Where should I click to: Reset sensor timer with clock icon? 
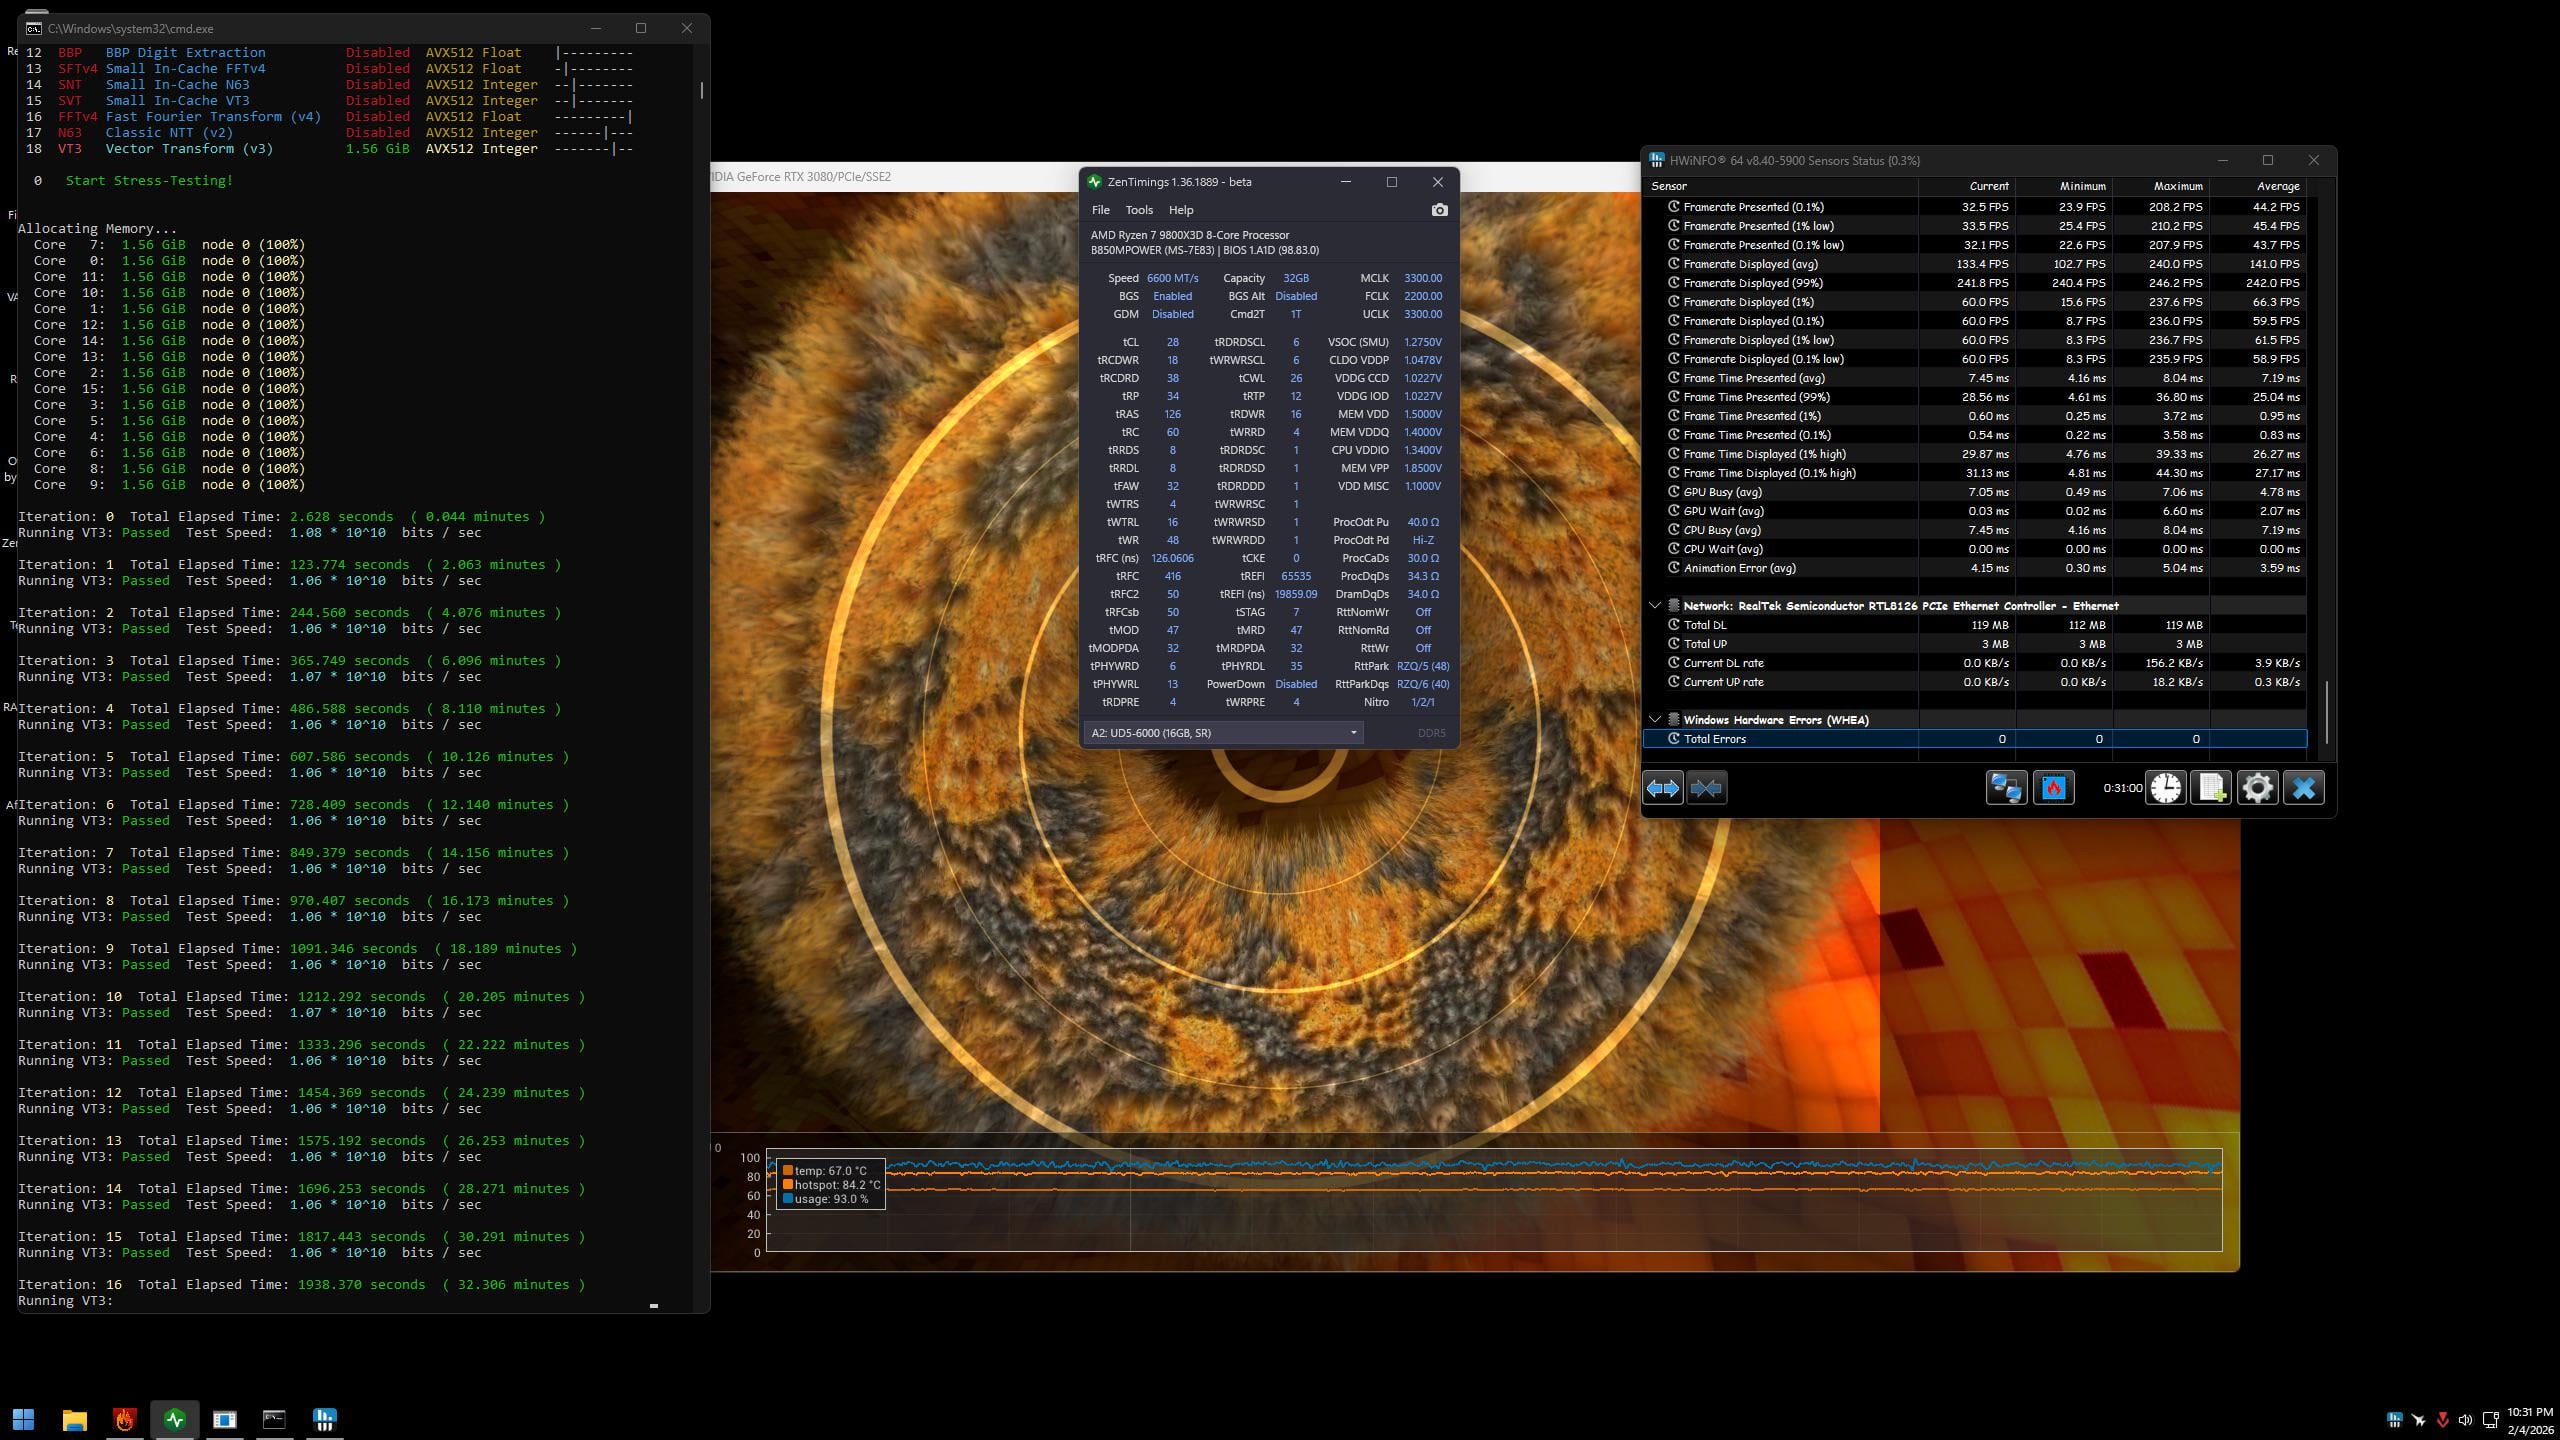tap(2165, 788)
